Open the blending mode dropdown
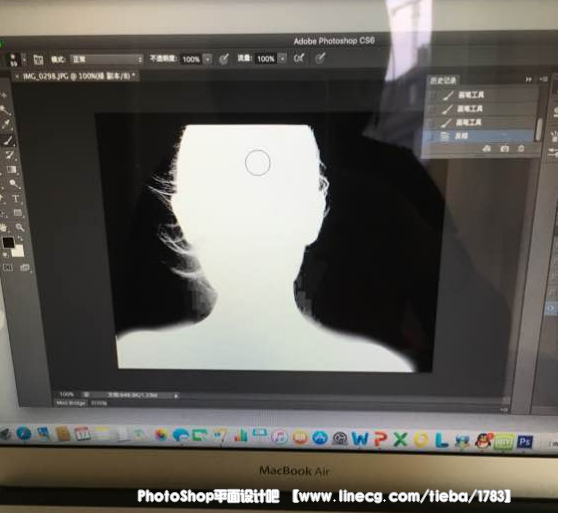Viewport: 561px width, 513px height. pyautogui.click(x=107, y=59)
